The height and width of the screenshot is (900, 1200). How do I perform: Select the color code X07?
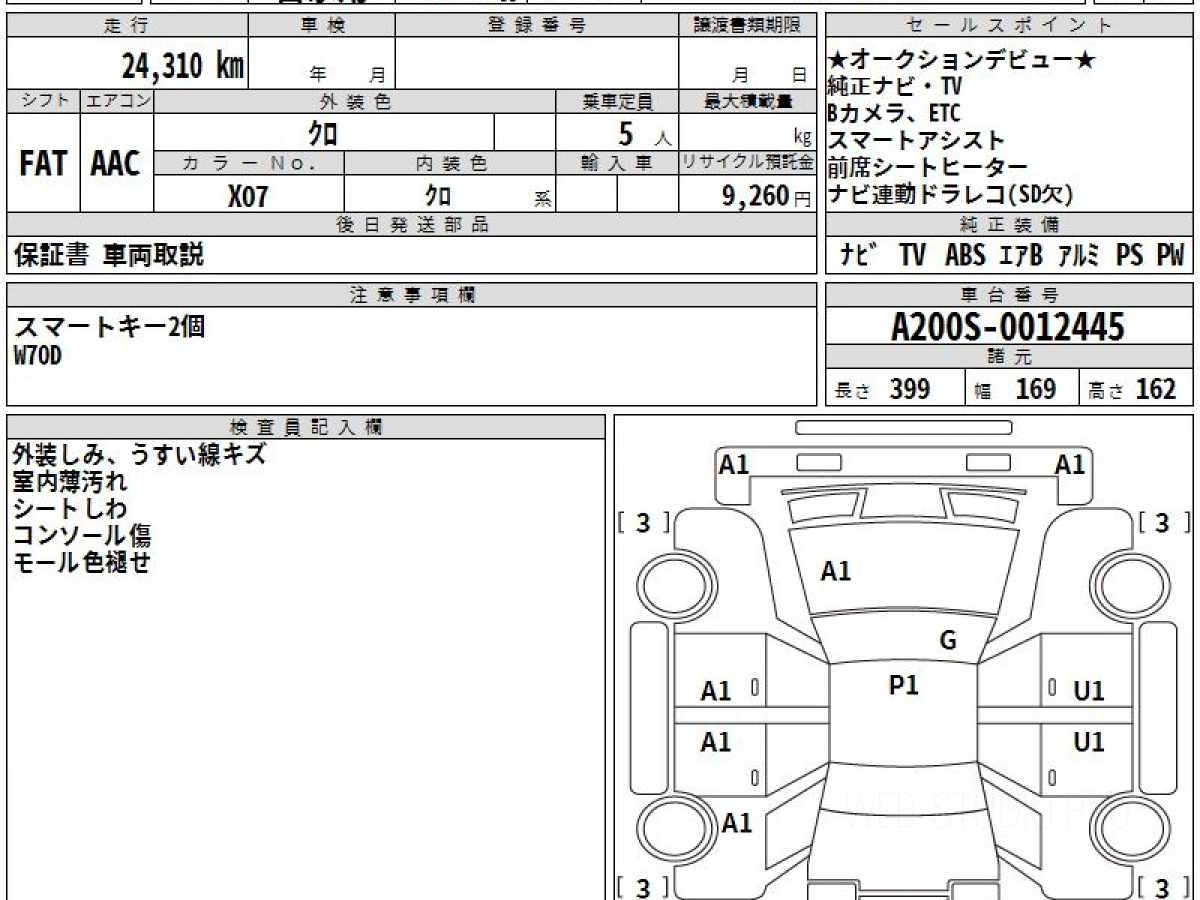tap(248, 196)
